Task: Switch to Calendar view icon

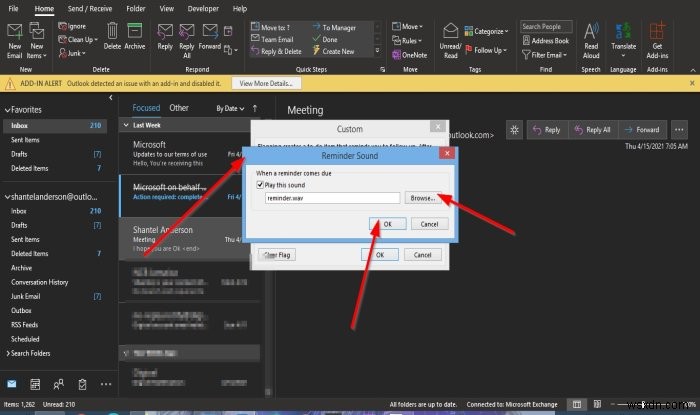Action: coord(35,384)
